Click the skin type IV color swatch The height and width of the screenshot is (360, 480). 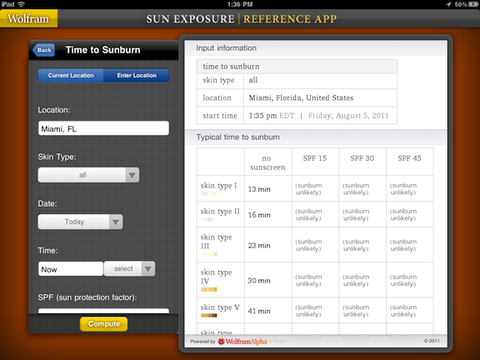209,289
